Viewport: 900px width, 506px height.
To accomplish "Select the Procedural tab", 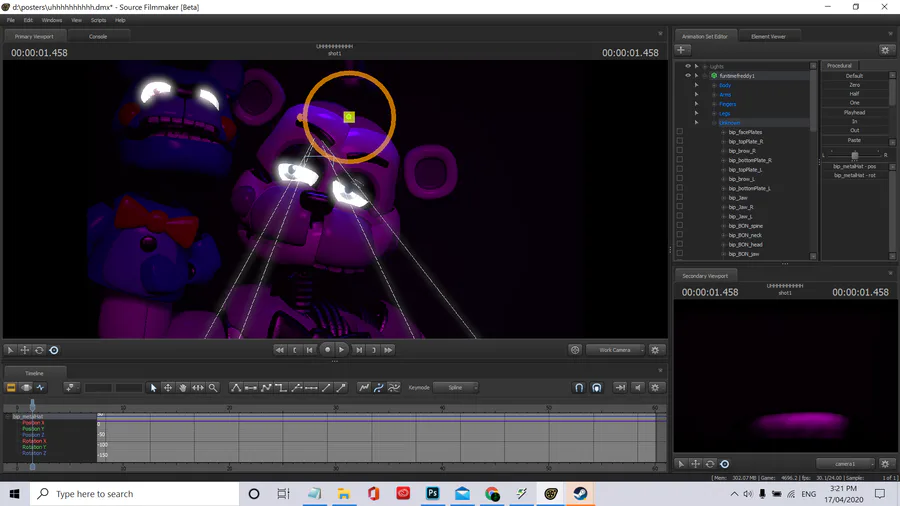I will (839, 65).
